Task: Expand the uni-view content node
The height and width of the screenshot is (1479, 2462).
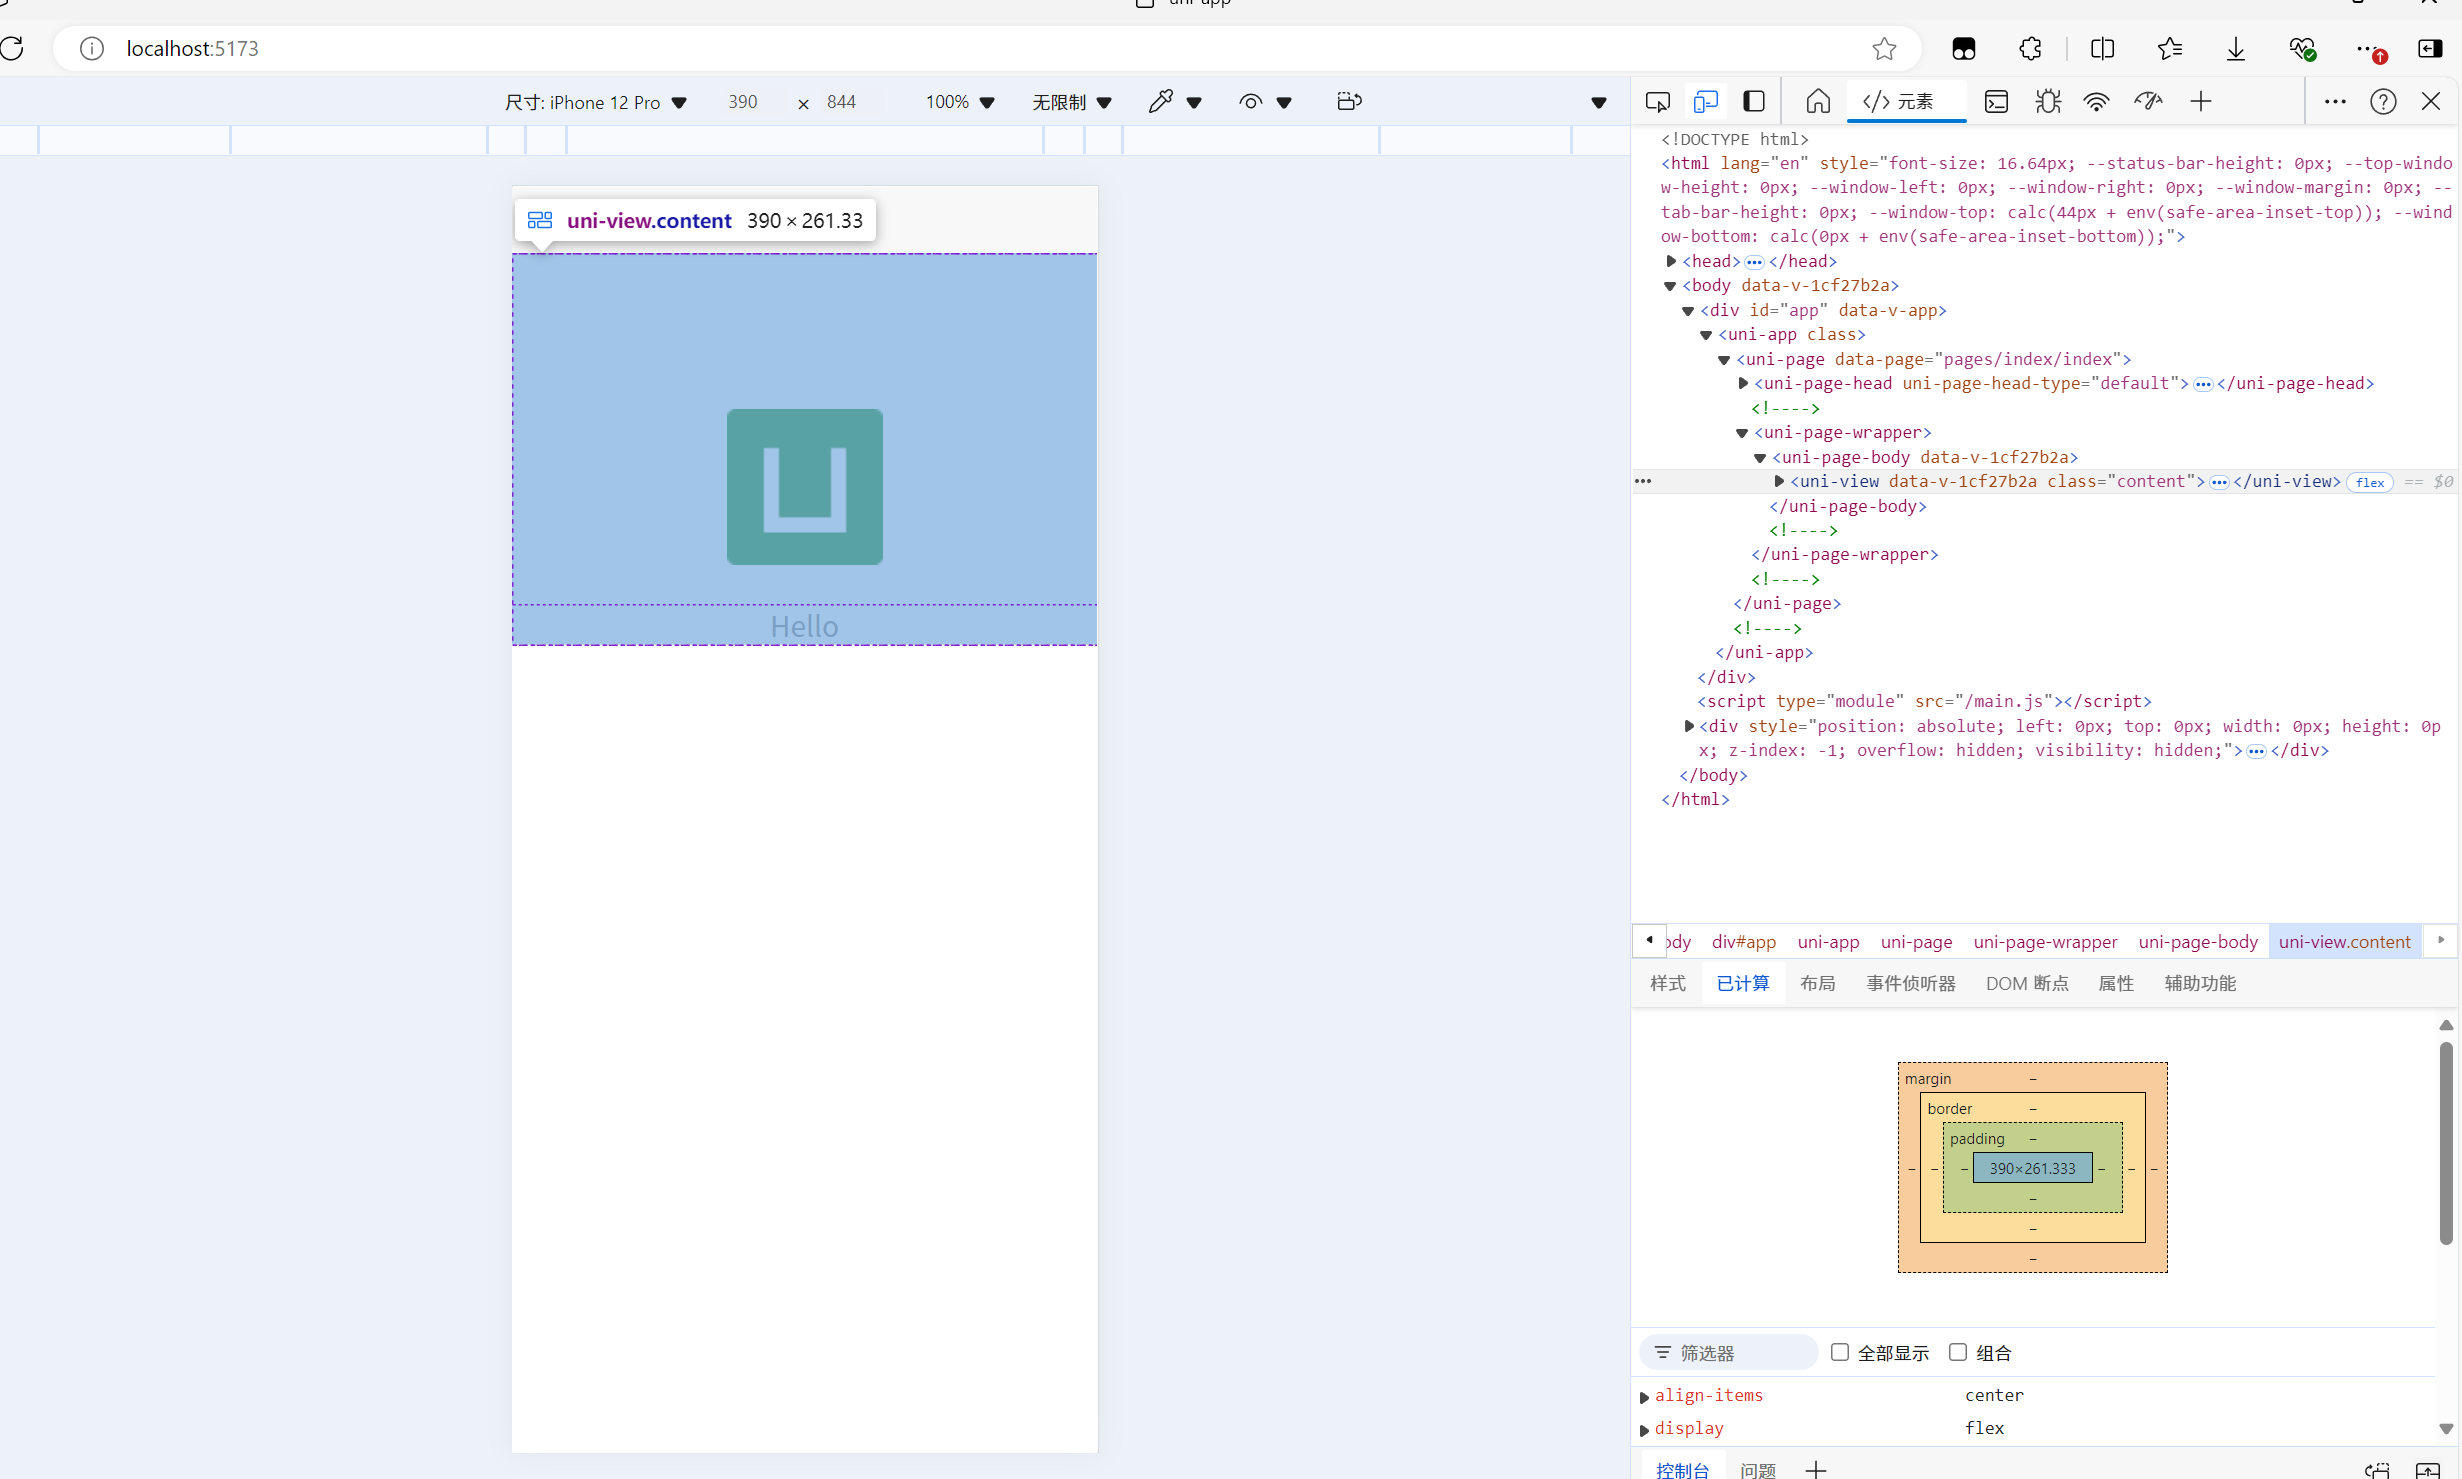Action: tap(1779, 482)
